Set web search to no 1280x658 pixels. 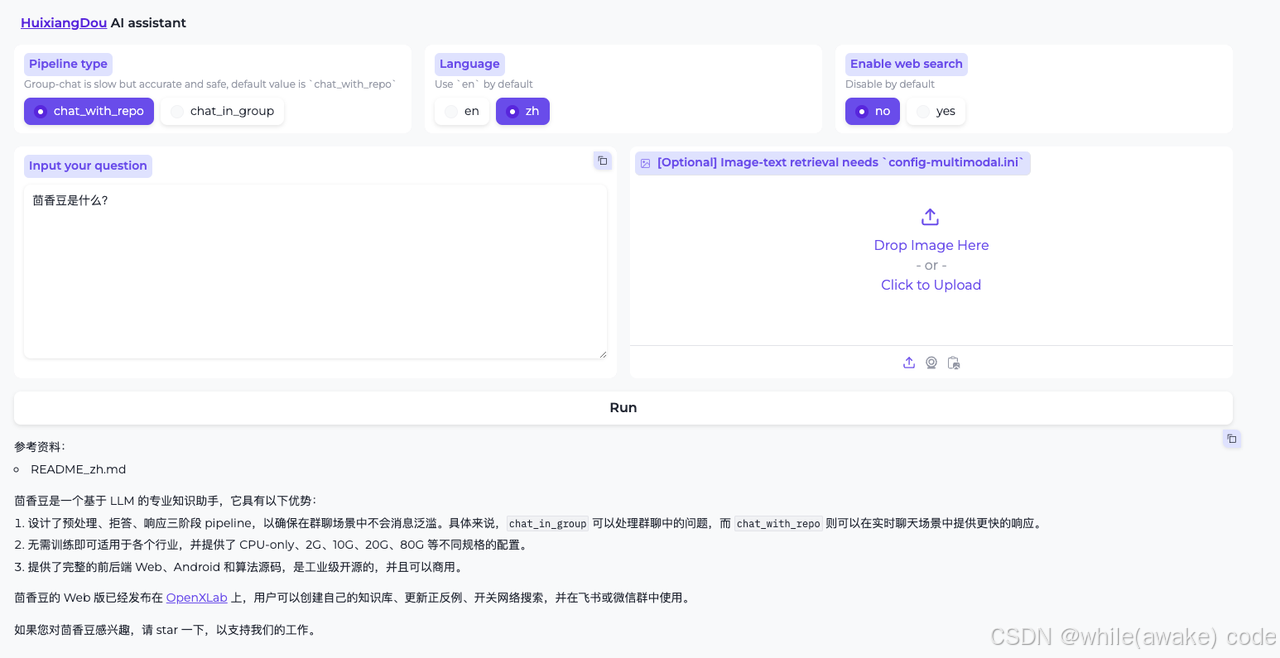coord(872,111)
